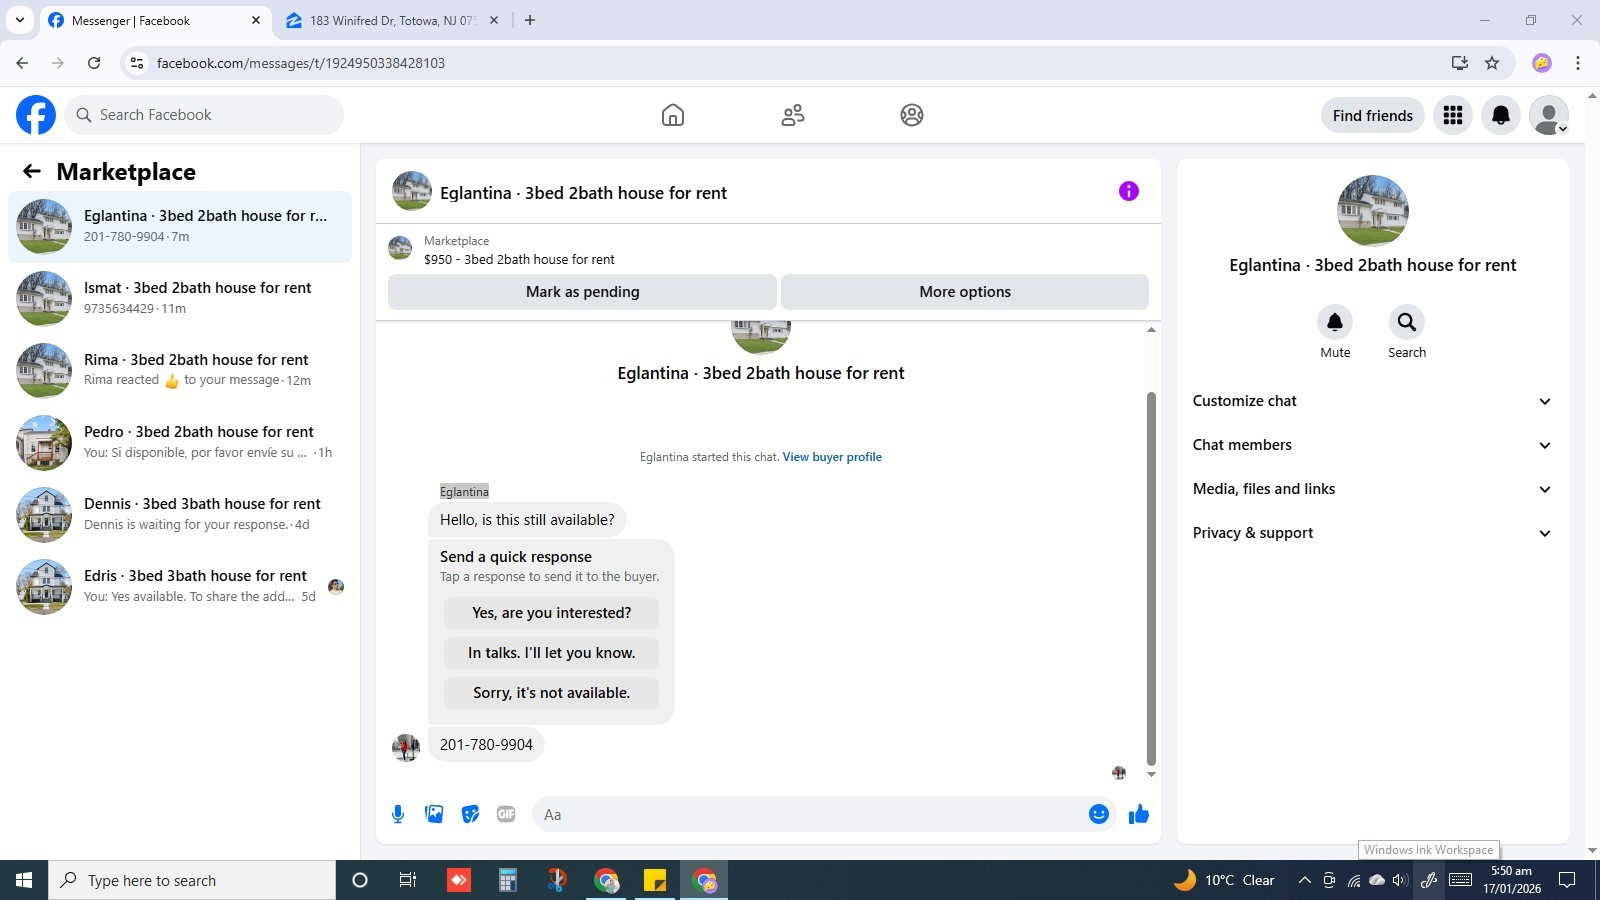Screen dimensions: 1600x900
Task: Bookmark this page with the star icon
Action: click(1492, 63)
